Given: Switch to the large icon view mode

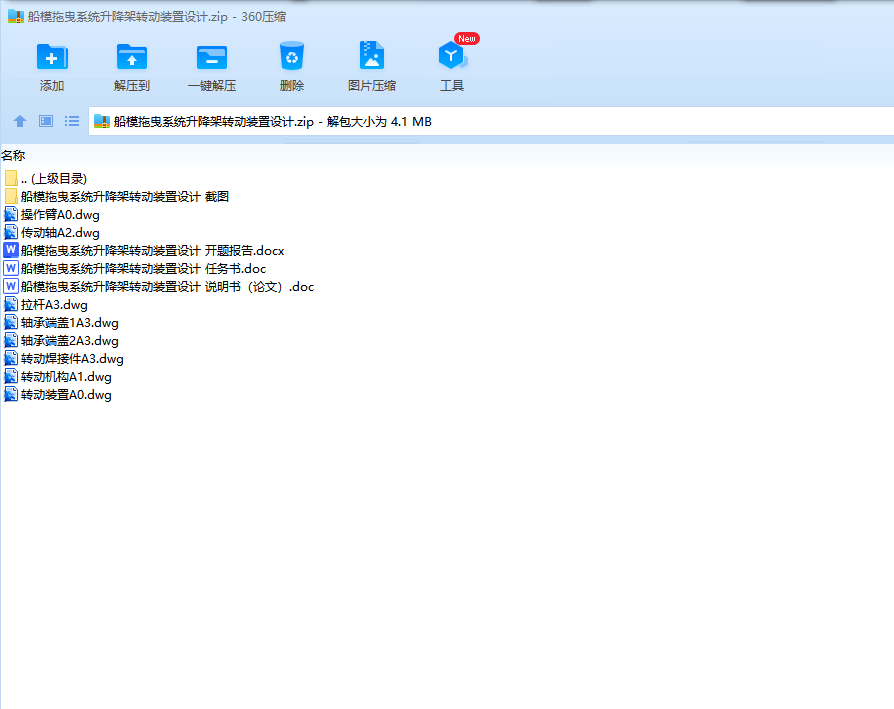Looking at the screenshot, I should pyautogui.click(x=46, y=121).
